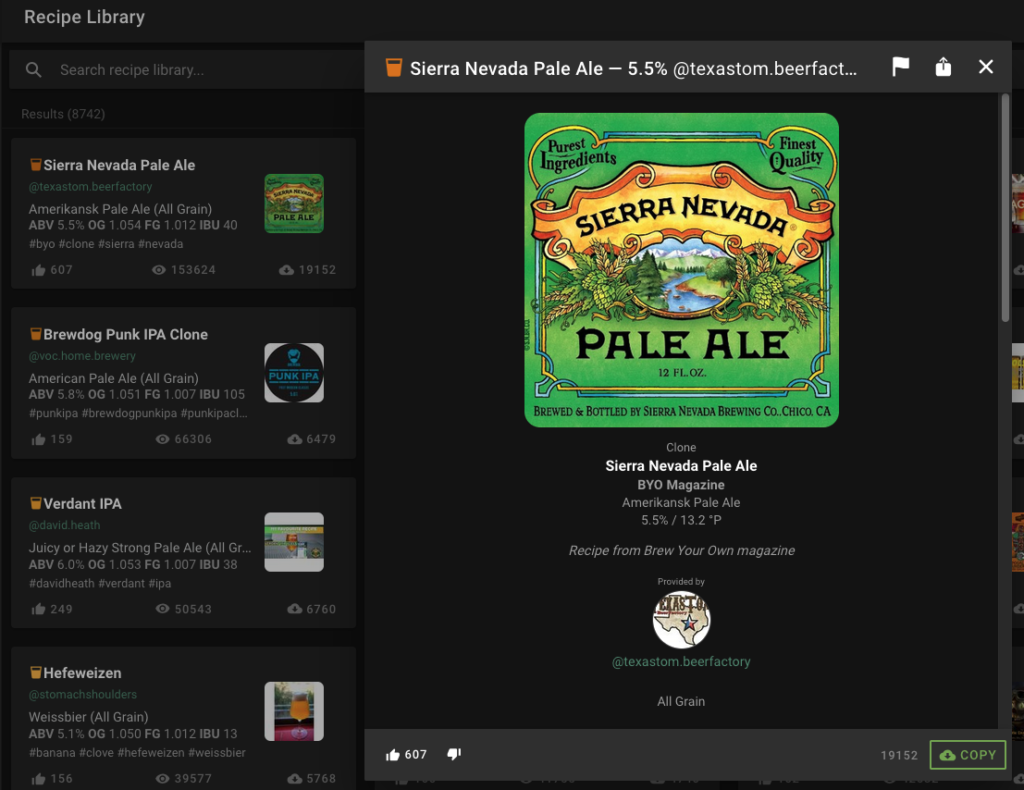Open the Punk IPA thumbnail image
Image resolution: width=1024 pixels, height=790 pixels.
pyautogui.click(x=294, y=373)
